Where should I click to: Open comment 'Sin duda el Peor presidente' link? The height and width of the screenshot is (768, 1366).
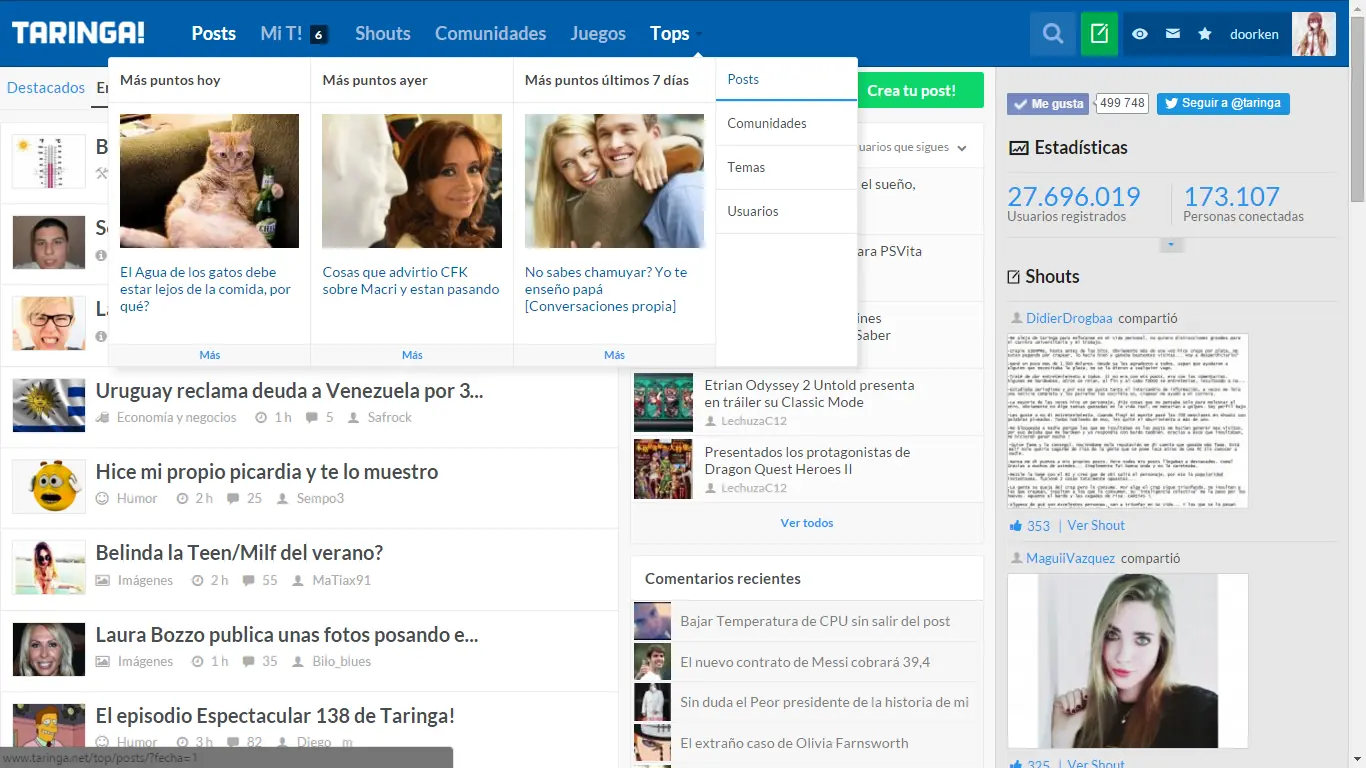point(824,702)
